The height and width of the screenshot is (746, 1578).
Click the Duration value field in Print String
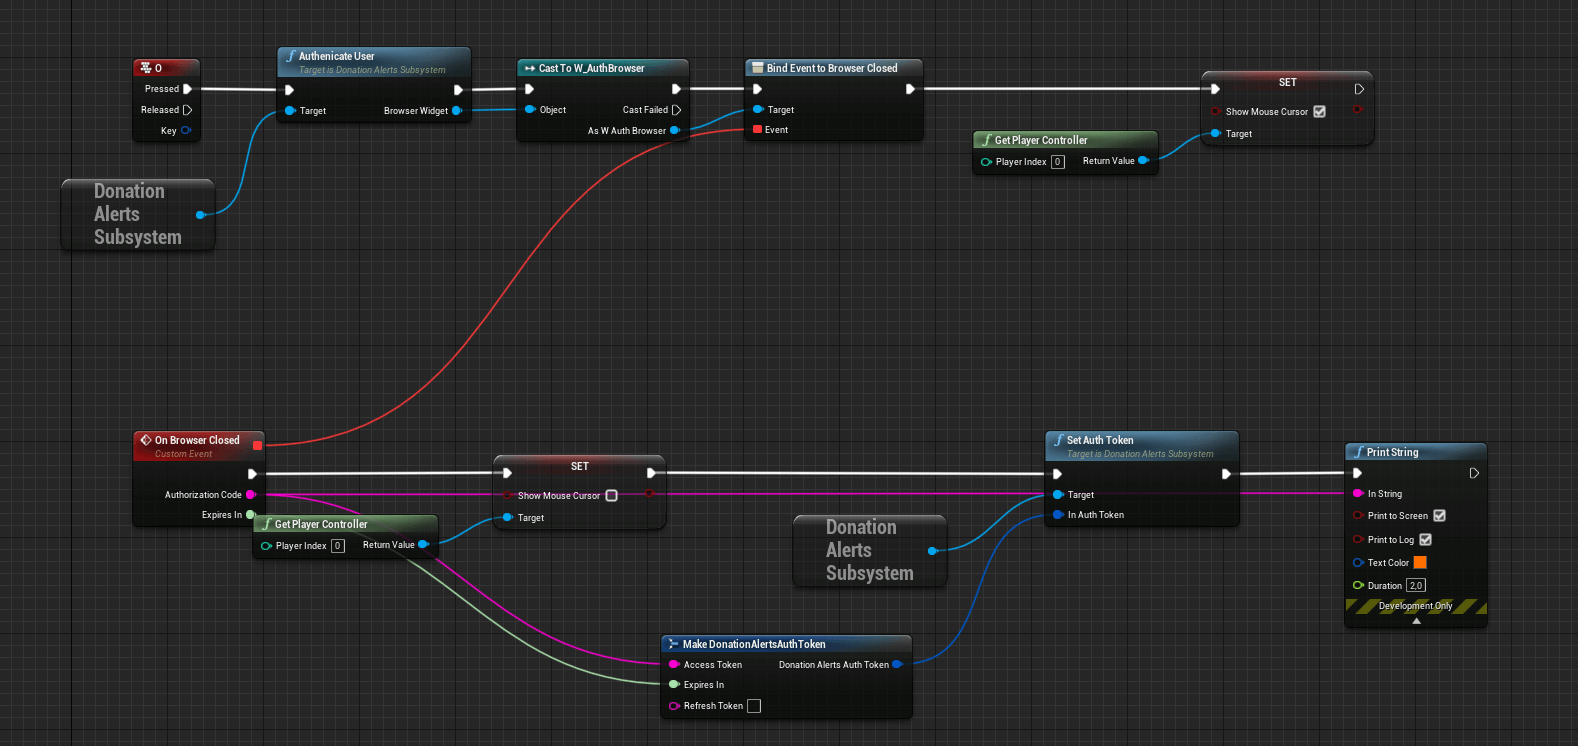(x=1415, y=586)
